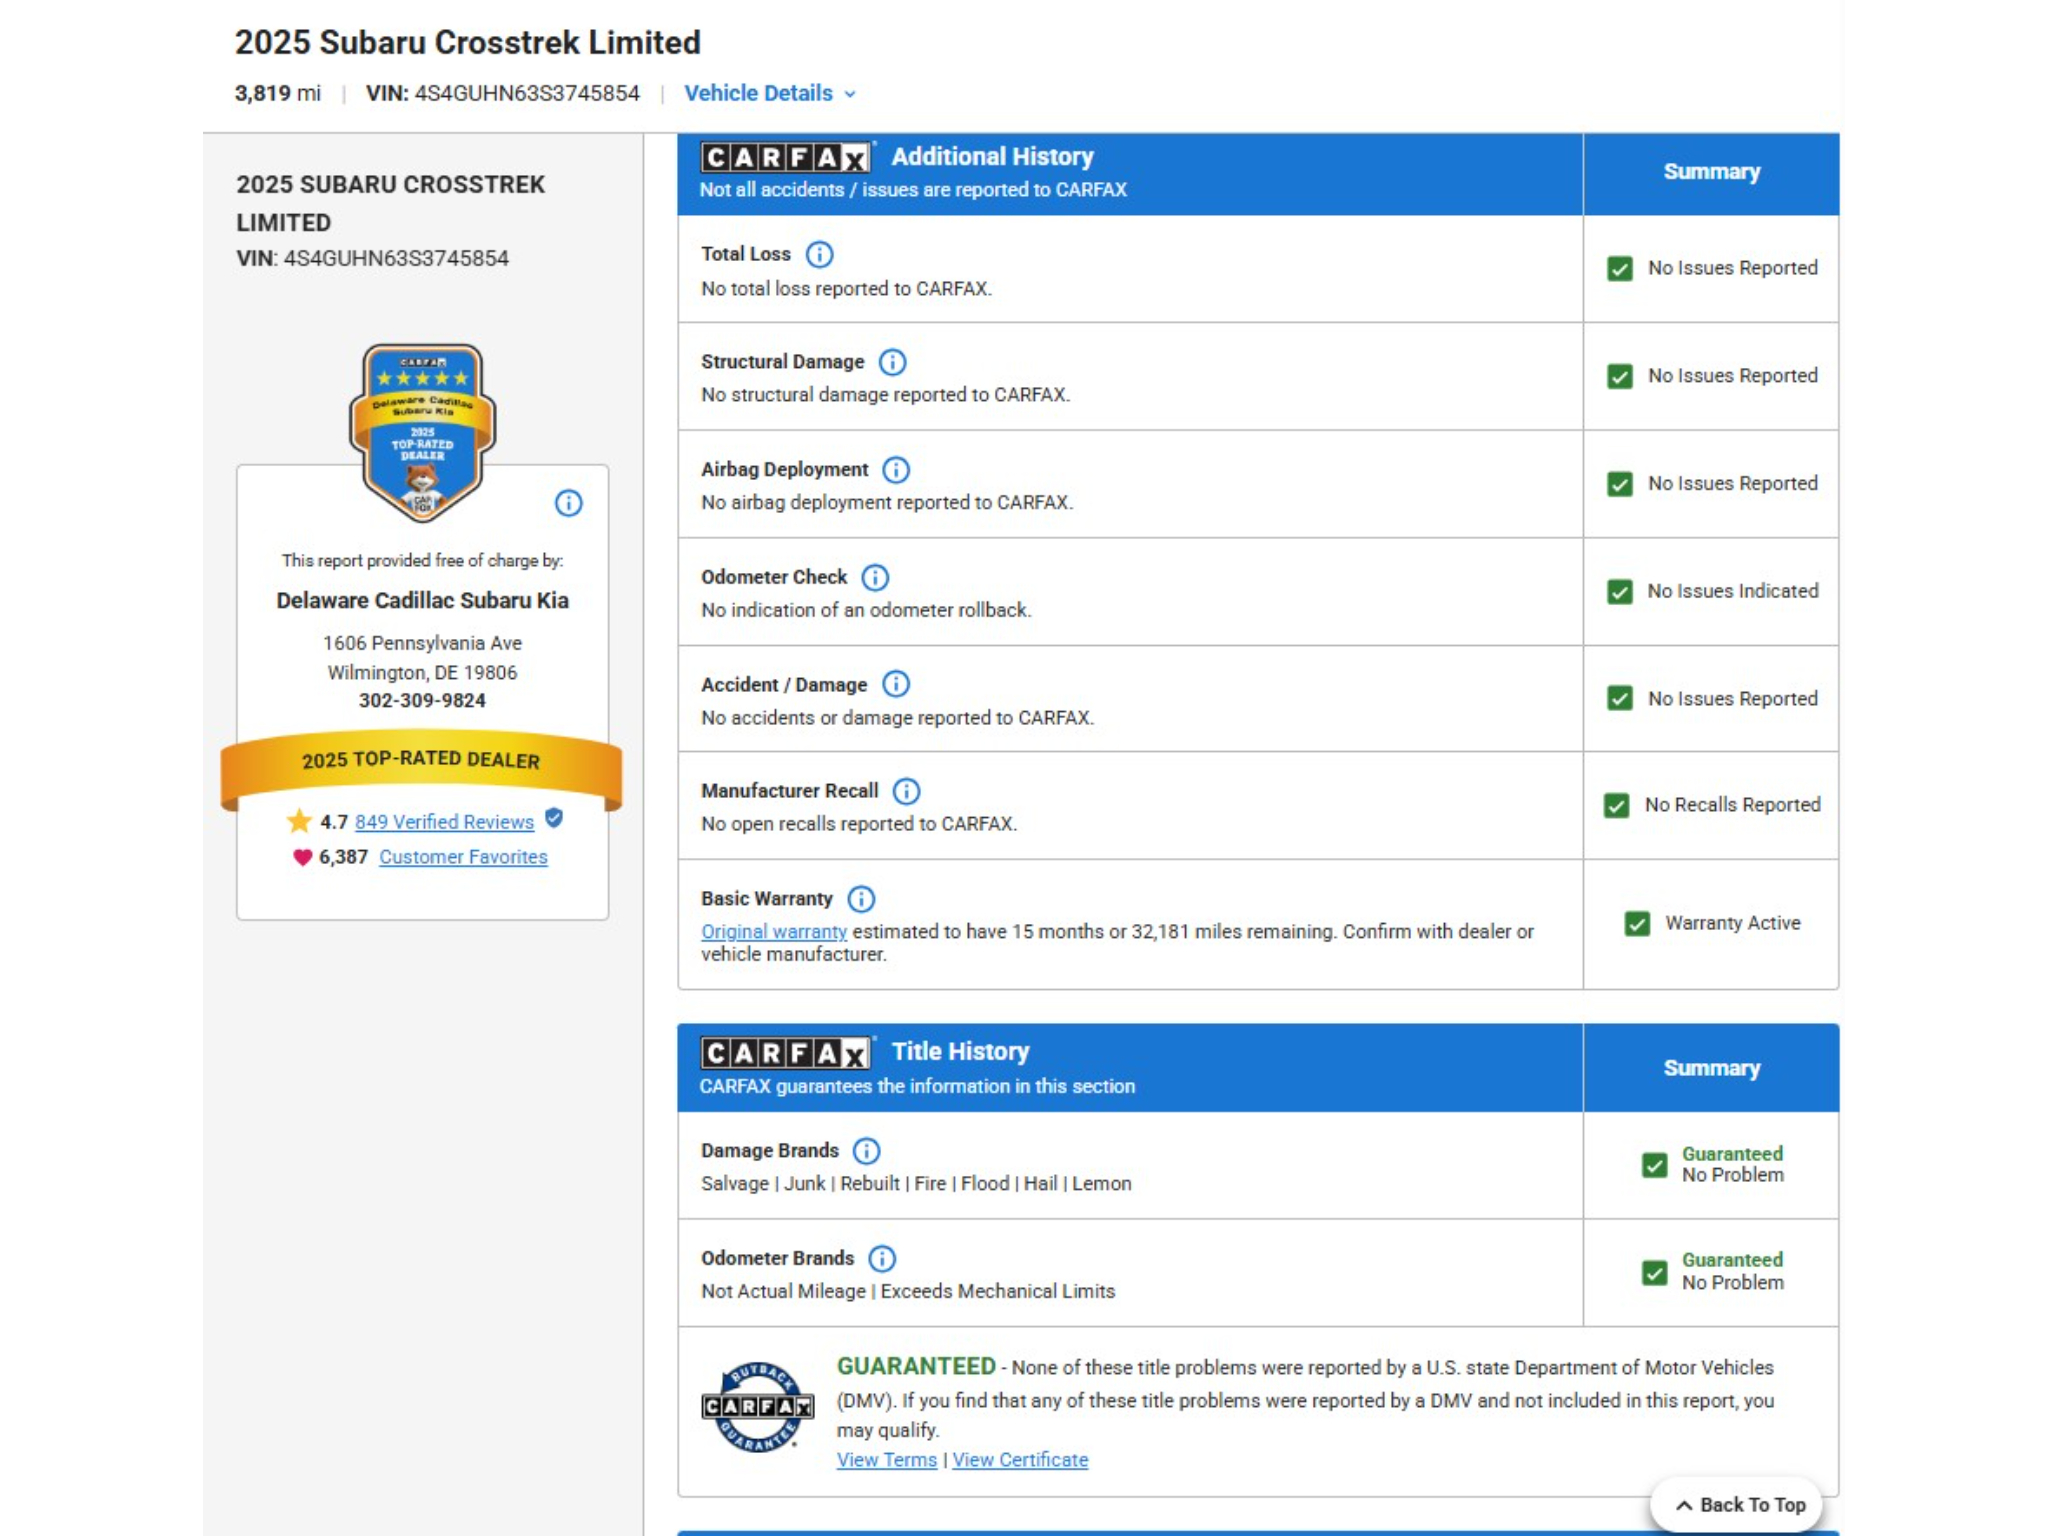Click the gold star rating icon
The image size is (2048, 1536).
299,821
